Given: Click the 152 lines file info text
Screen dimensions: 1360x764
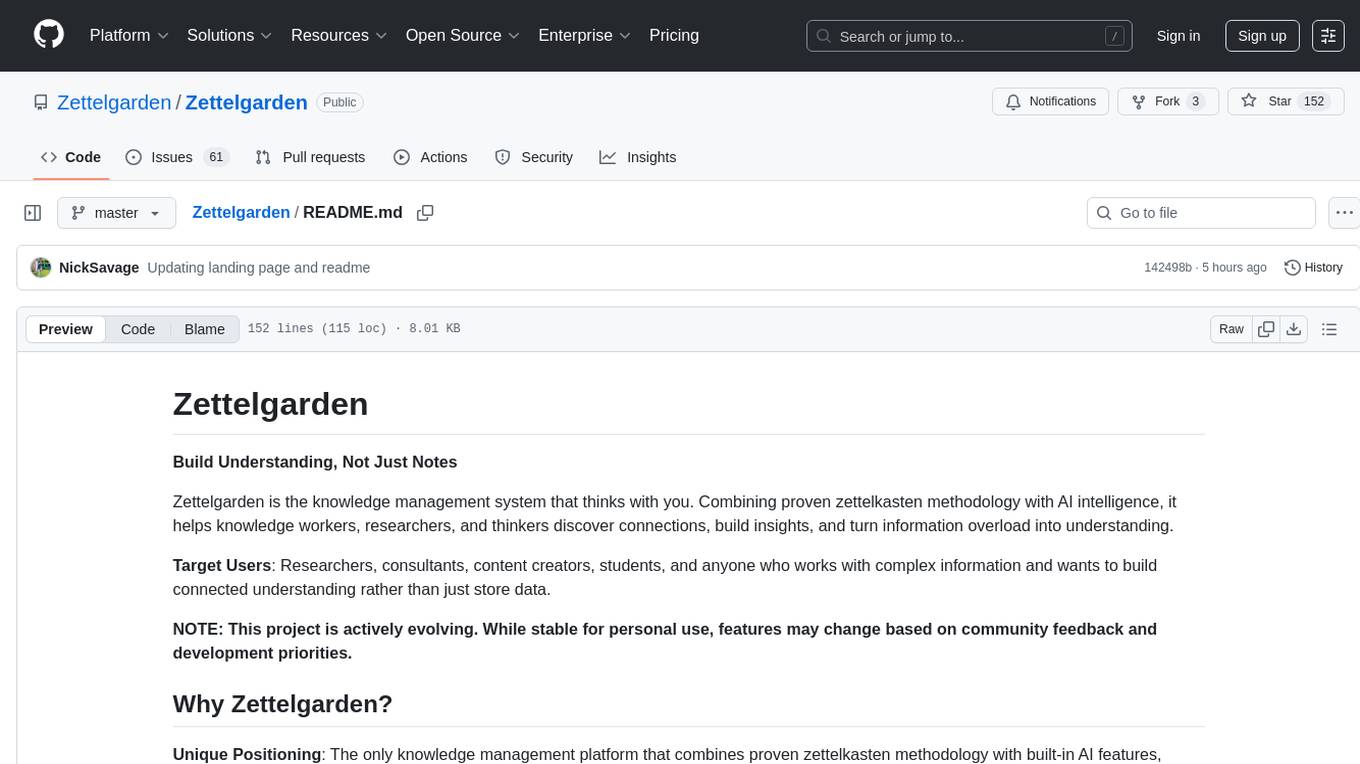Looking at the screenshot, I should point(354,329).
